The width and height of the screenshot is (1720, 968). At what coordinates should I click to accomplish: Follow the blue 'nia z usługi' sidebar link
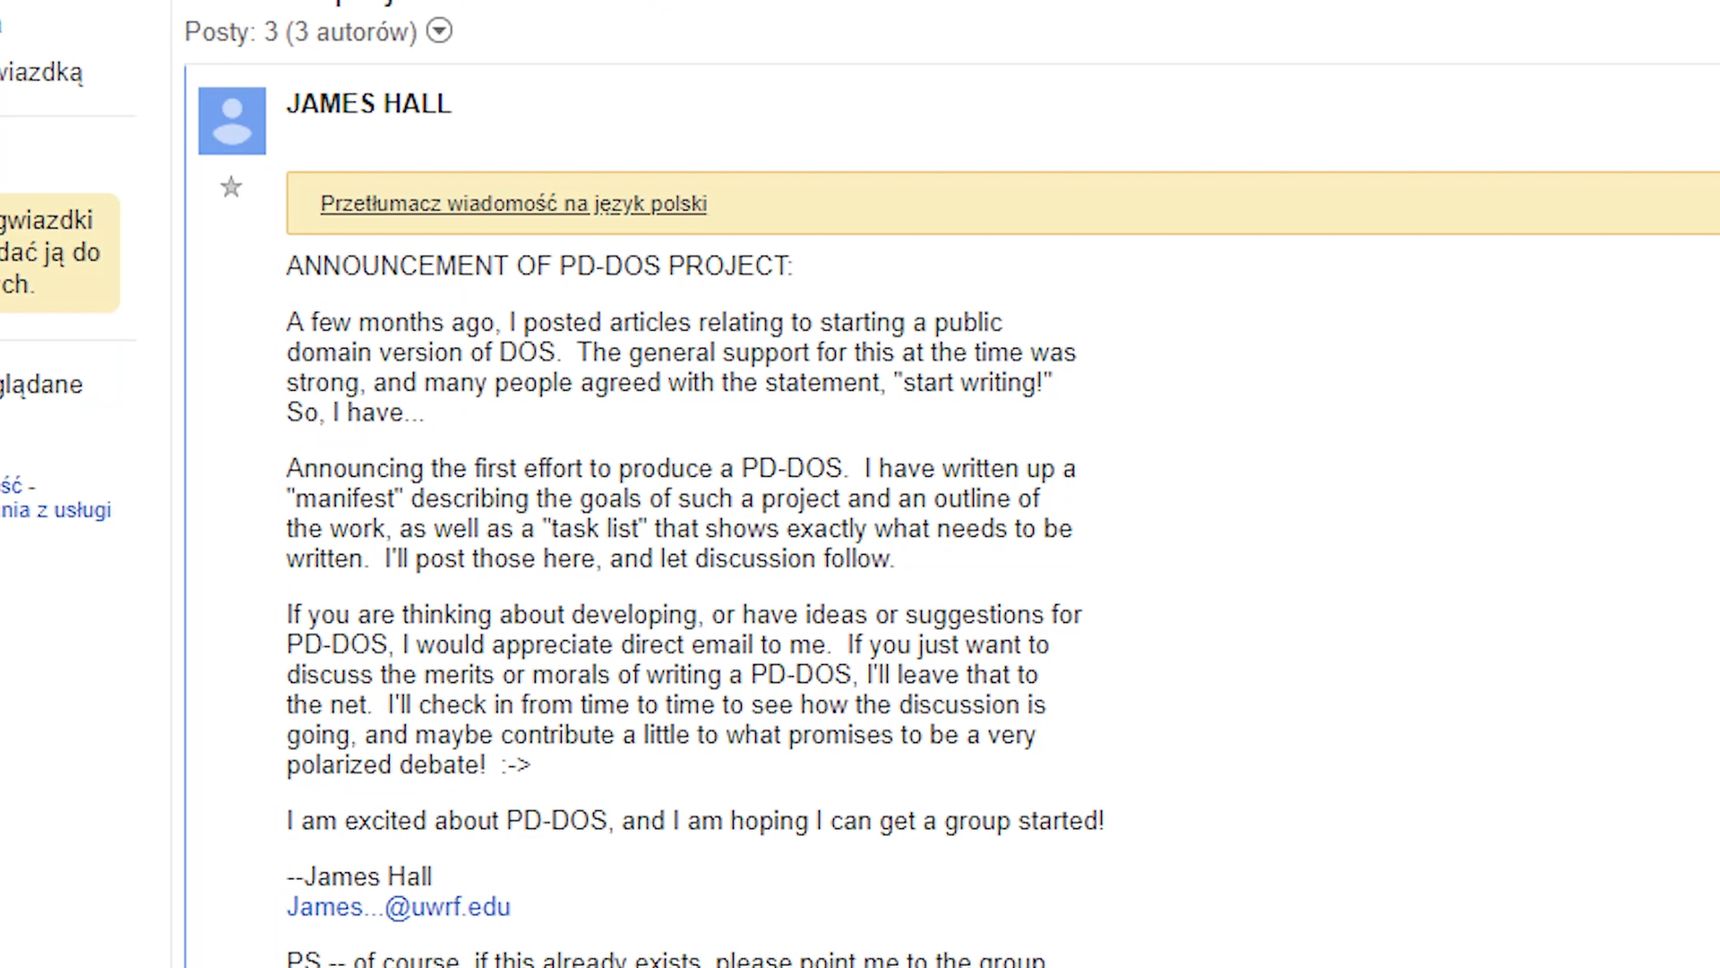tap(55, 510)
